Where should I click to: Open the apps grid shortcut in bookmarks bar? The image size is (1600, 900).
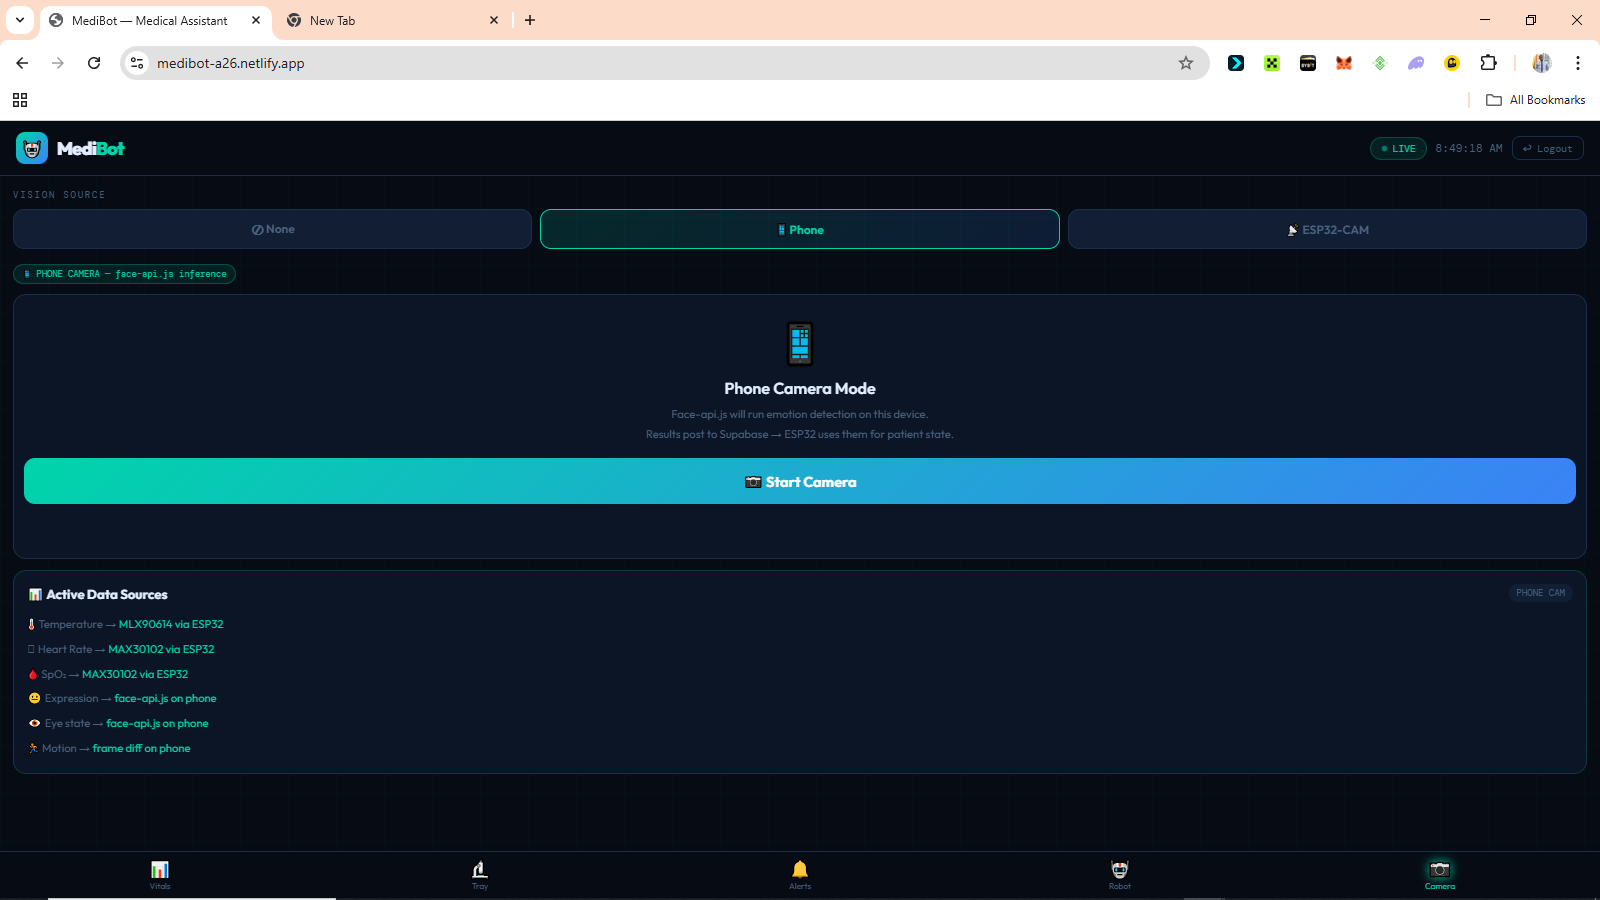(20, 100)
